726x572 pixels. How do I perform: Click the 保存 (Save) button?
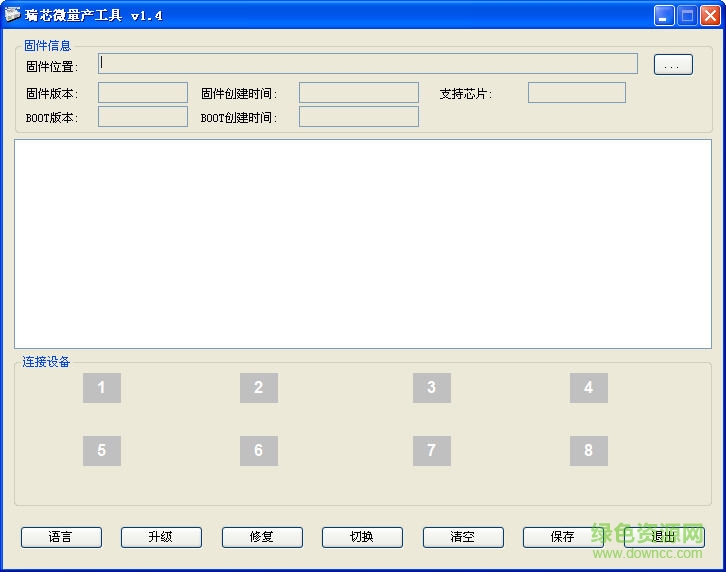tap(563, 537)
